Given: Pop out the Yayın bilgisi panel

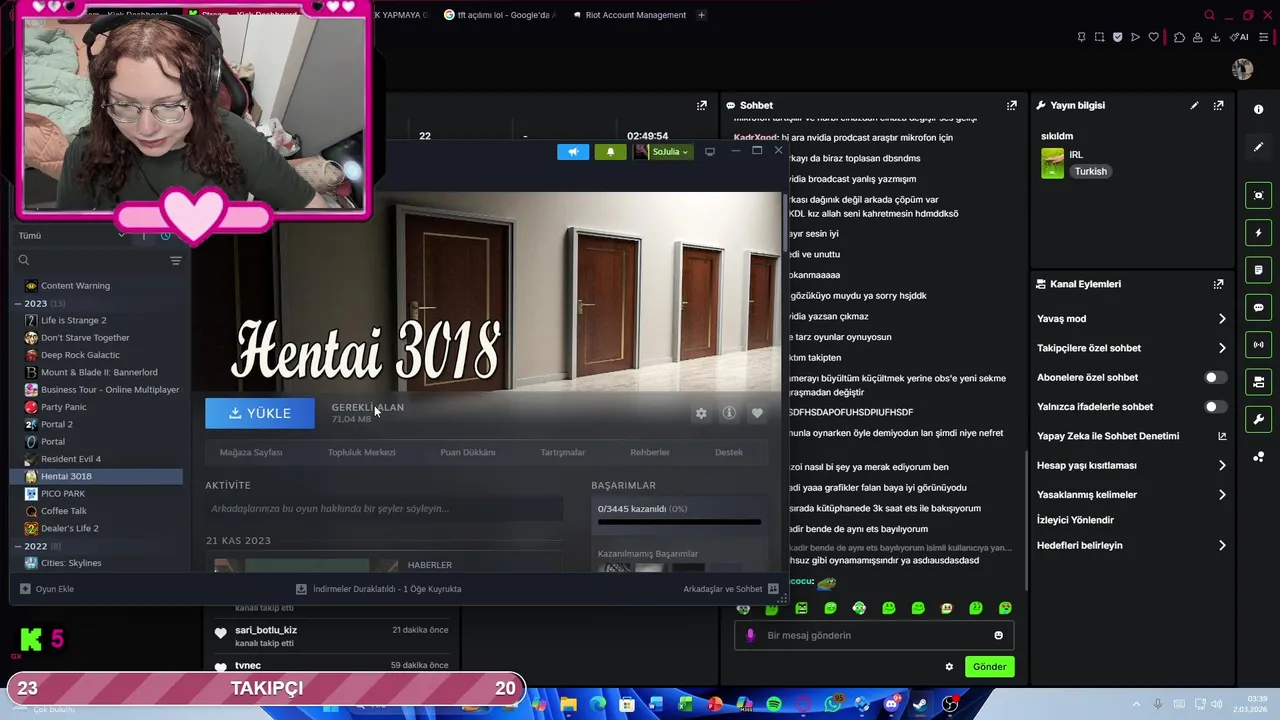Looking at the screenshot, I should (1218, 105).
